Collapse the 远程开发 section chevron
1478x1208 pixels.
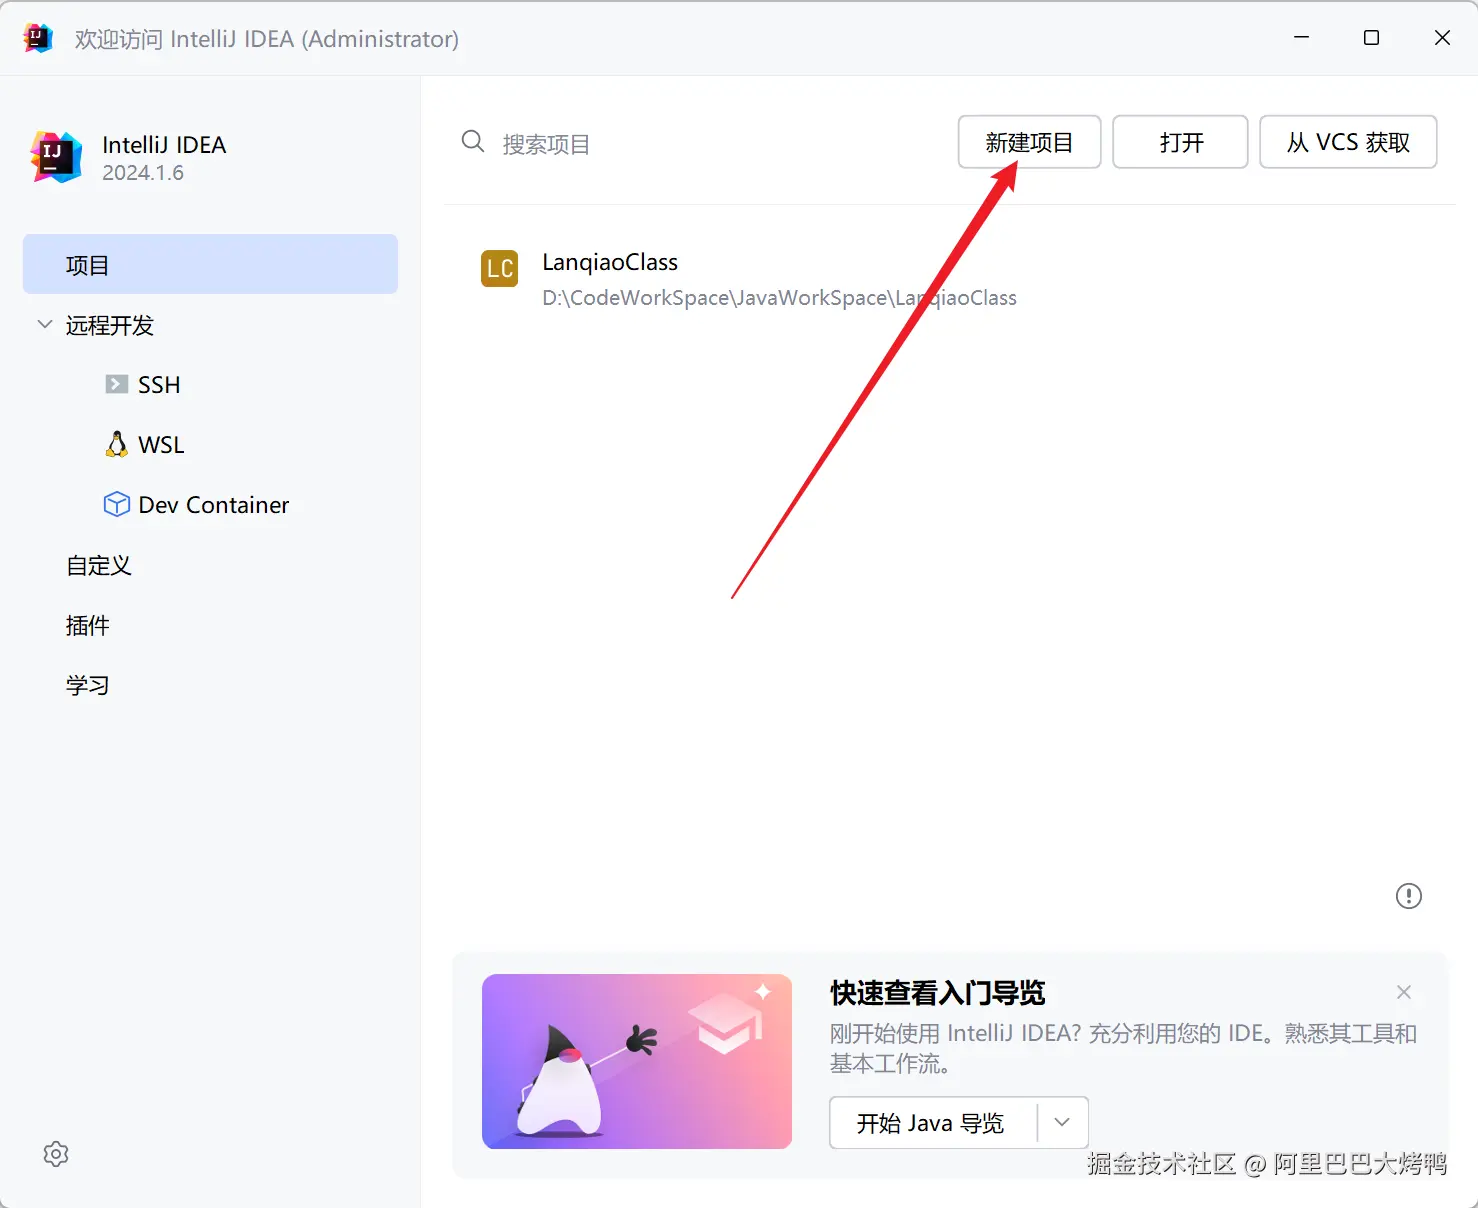coord(45,324)
